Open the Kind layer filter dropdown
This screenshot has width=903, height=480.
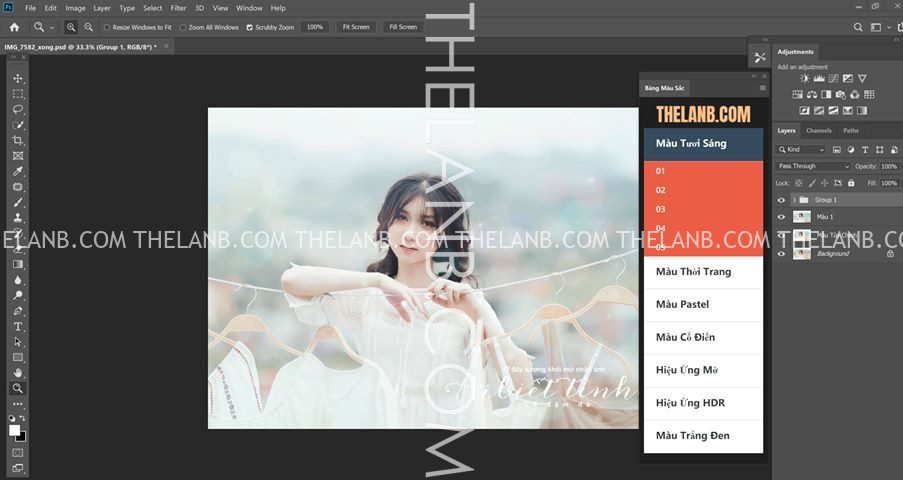click(x=805, y=150)
